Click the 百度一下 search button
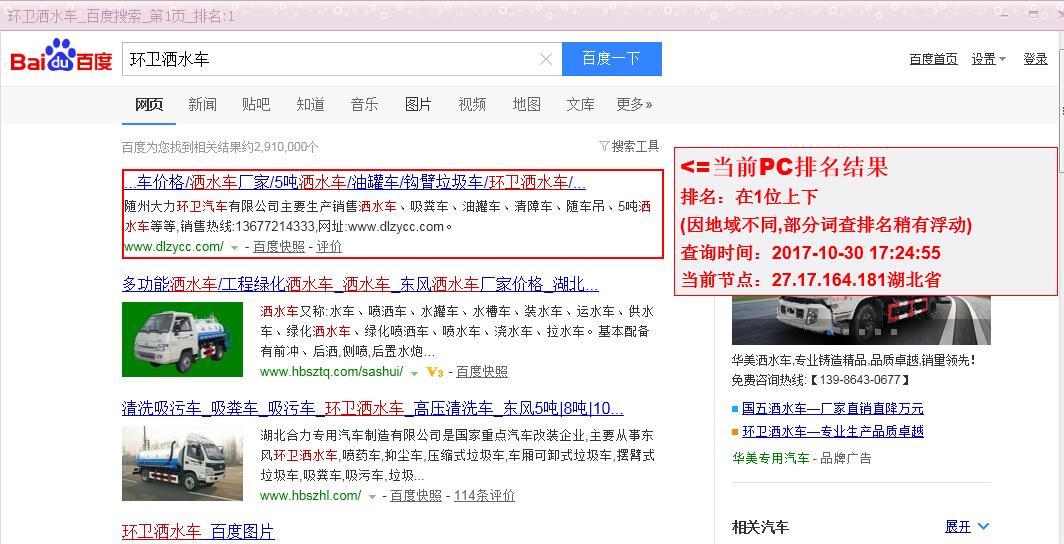 point(611,59)
